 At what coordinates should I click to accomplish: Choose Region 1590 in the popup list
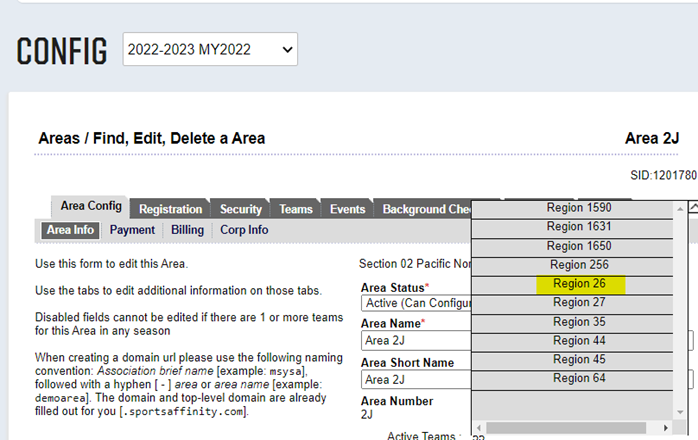(x=579, y=208)
